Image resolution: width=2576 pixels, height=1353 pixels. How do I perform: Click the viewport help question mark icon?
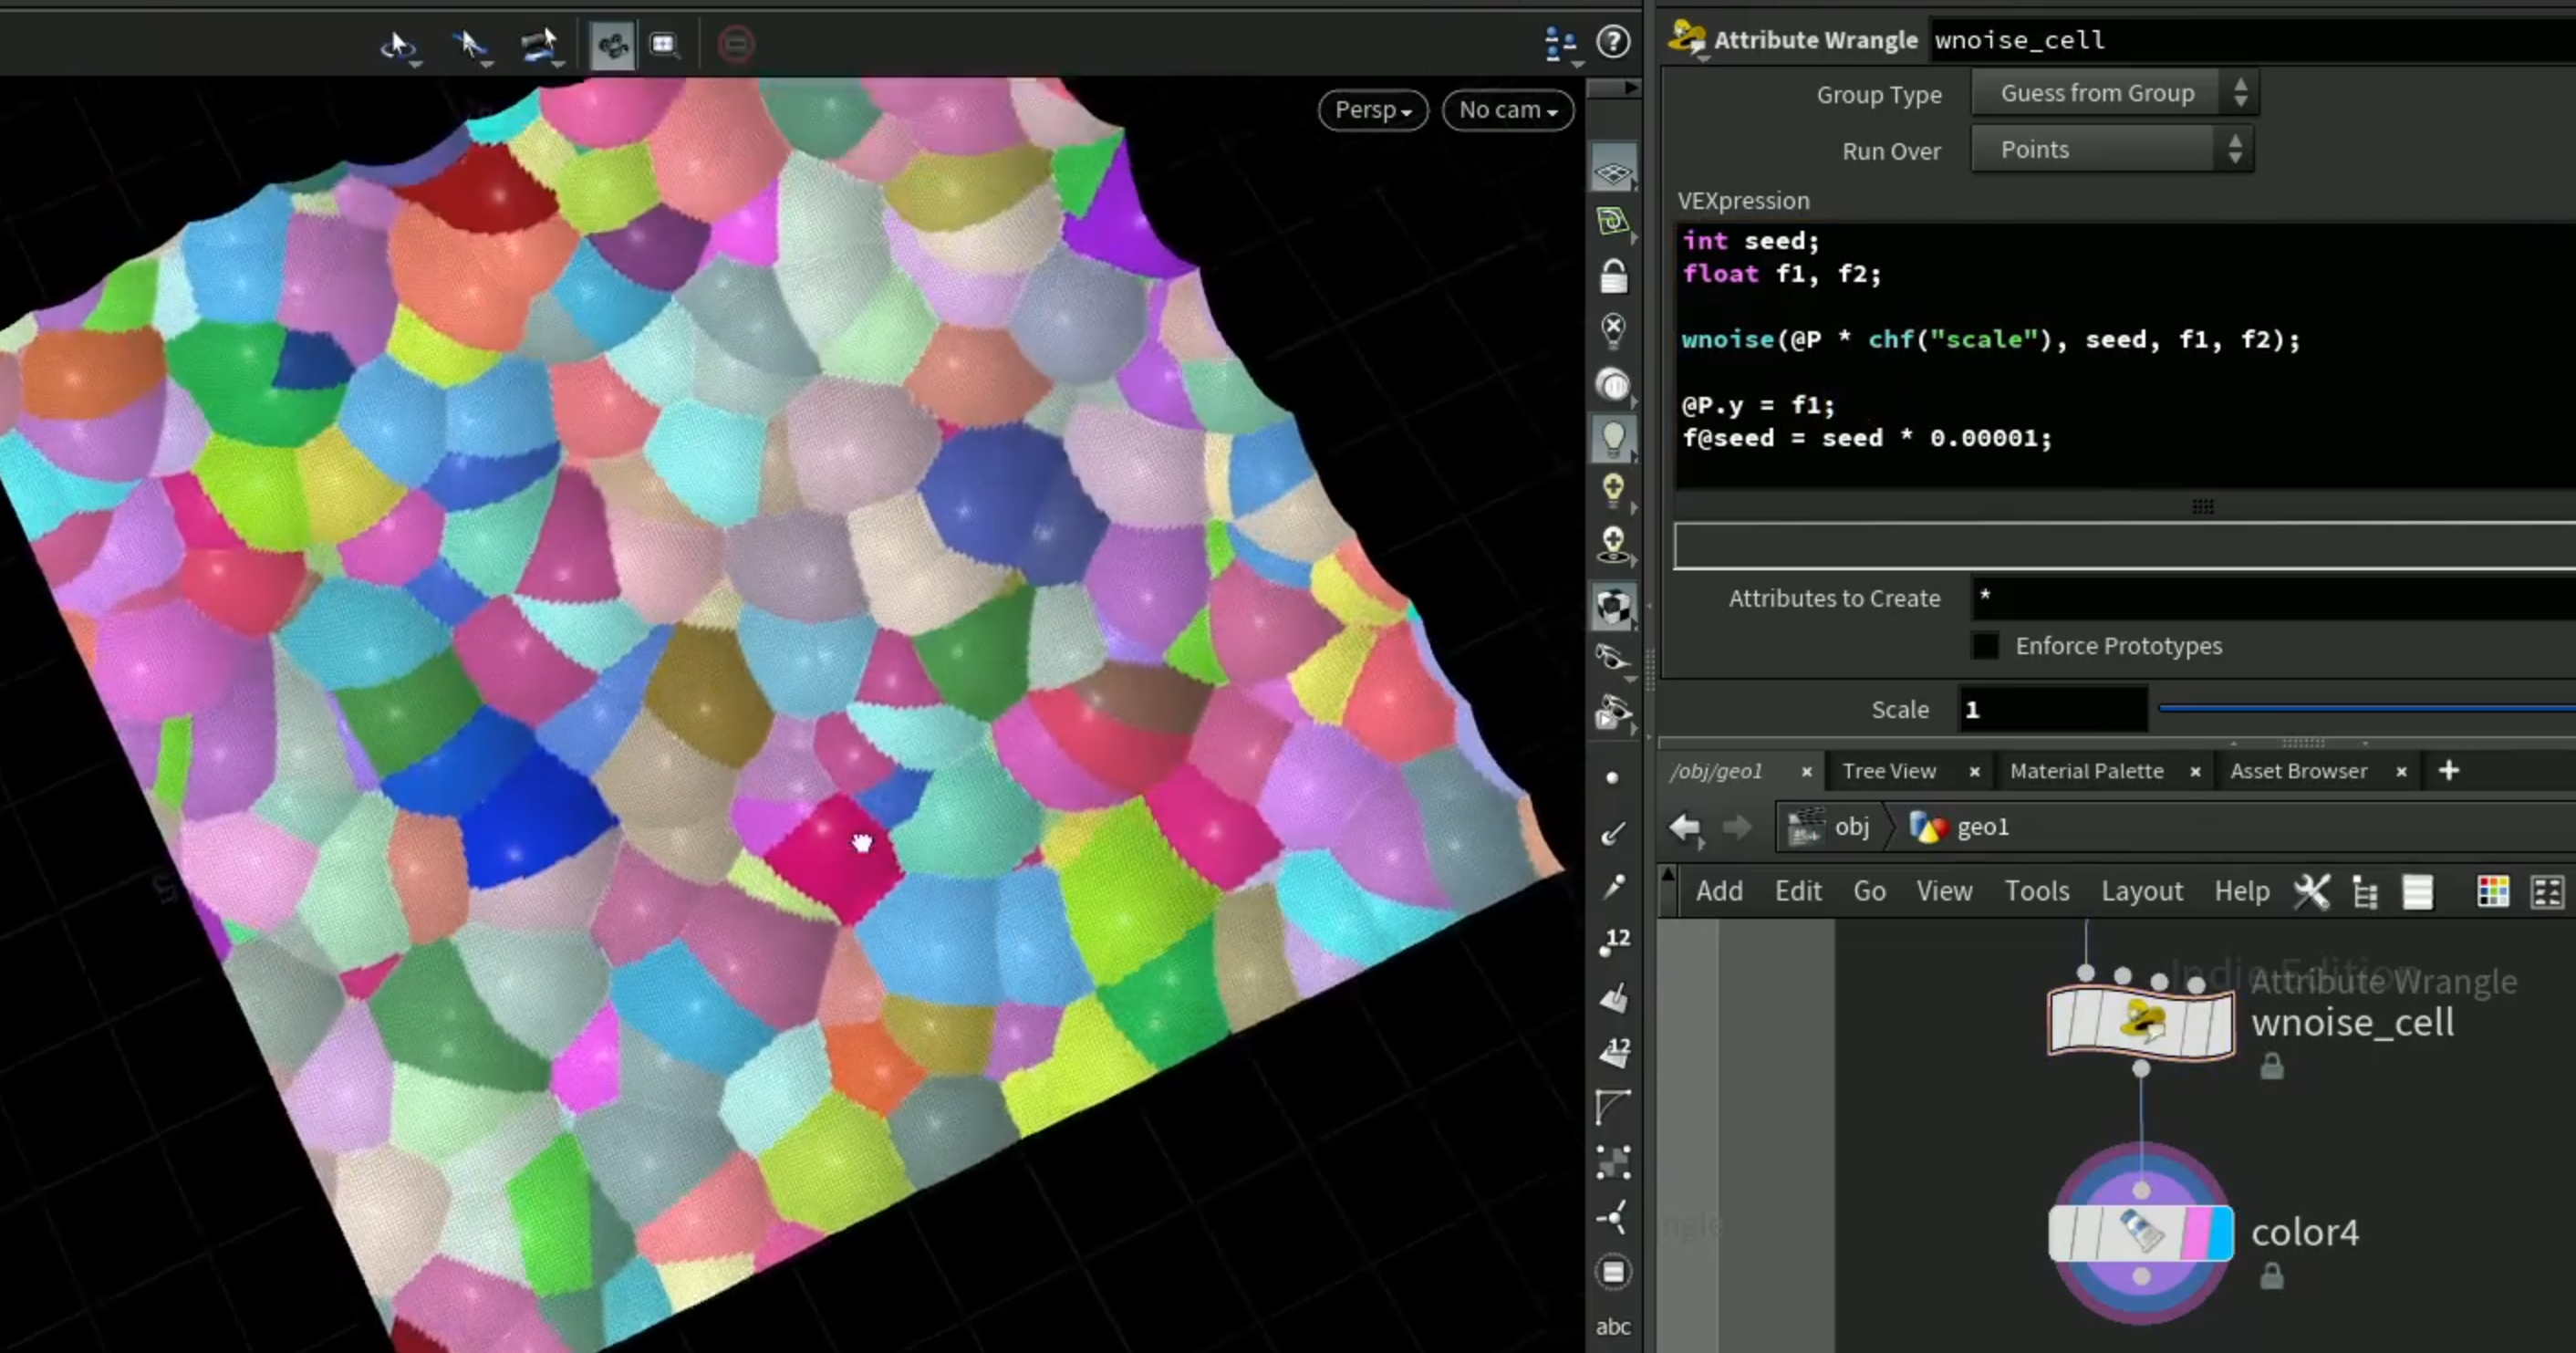click(x=1613, y=43)
